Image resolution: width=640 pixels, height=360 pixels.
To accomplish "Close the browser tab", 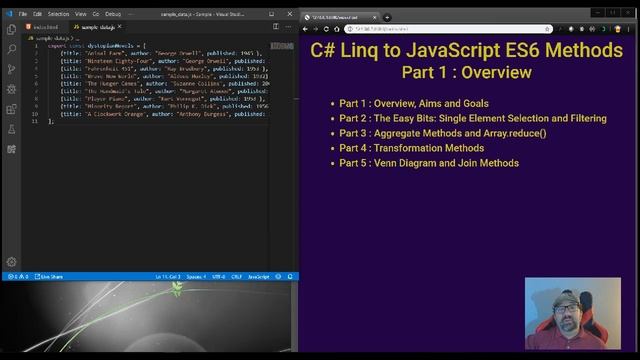I will [x=374, y=18].
